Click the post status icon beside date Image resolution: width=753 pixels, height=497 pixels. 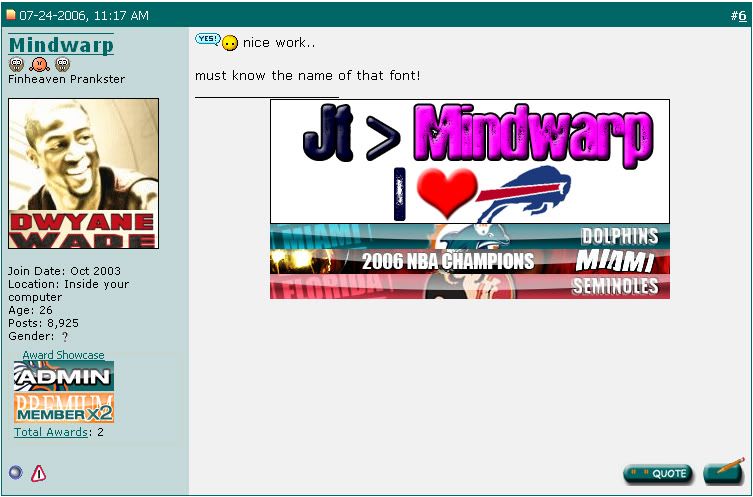point(11,15)
